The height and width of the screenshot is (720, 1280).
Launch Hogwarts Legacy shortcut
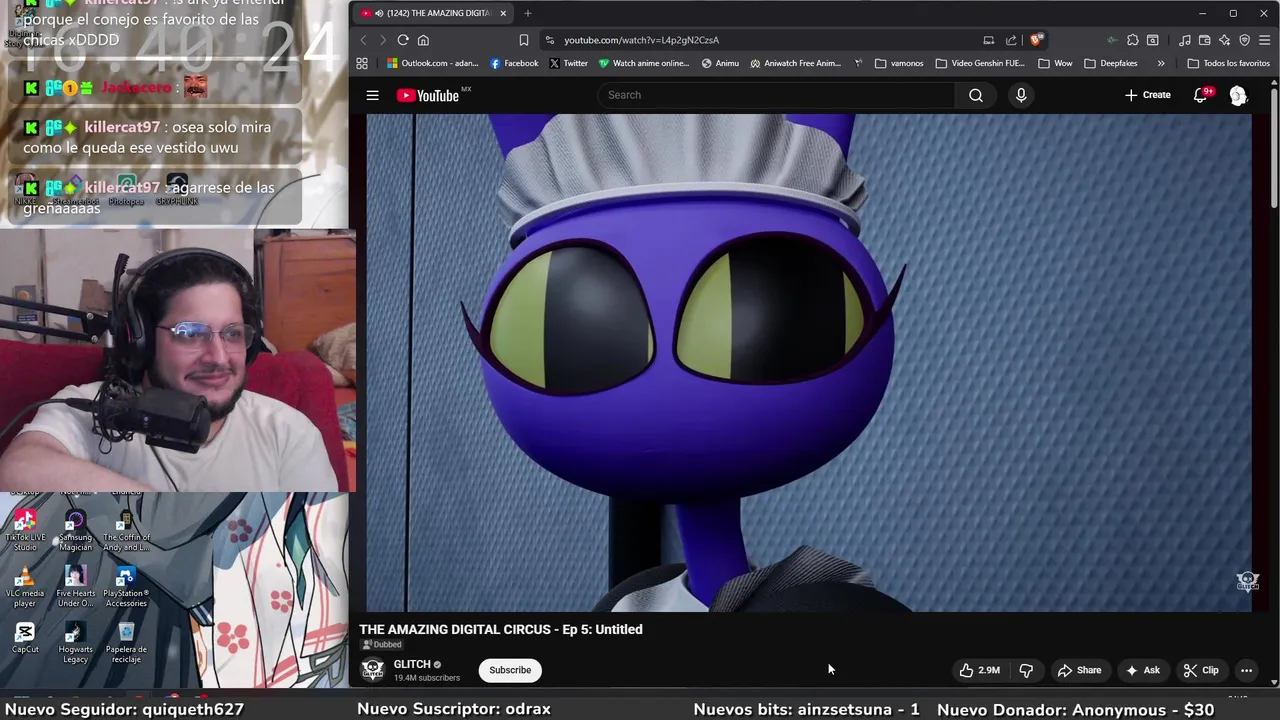coord(75,643)
